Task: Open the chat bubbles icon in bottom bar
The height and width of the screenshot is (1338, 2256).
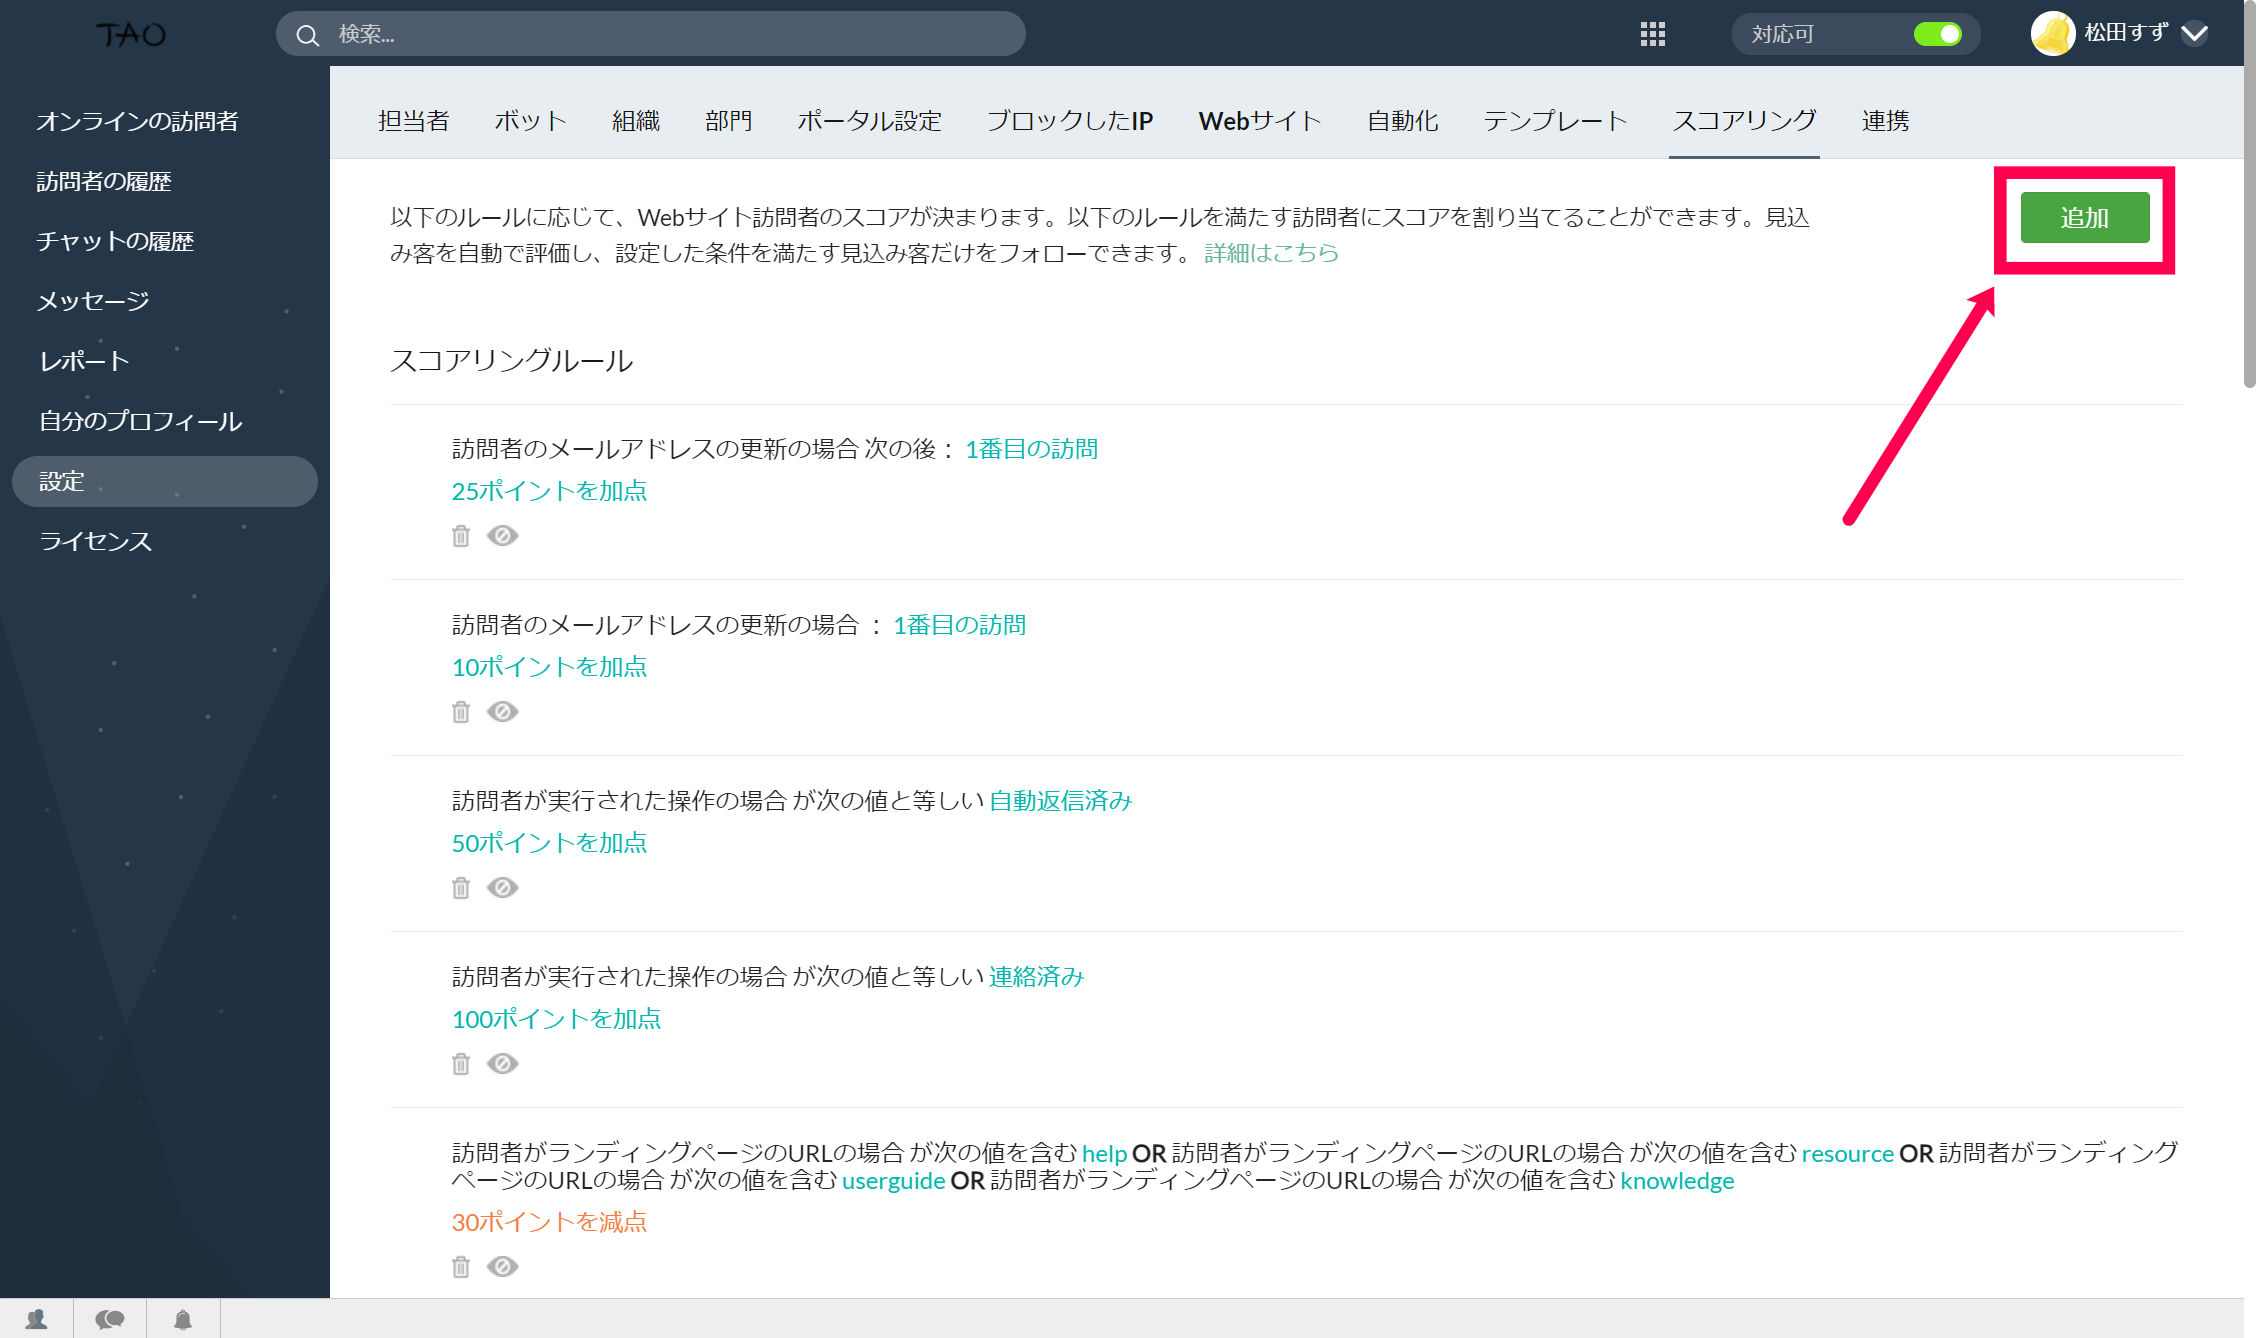Action: pos(110,1319)
